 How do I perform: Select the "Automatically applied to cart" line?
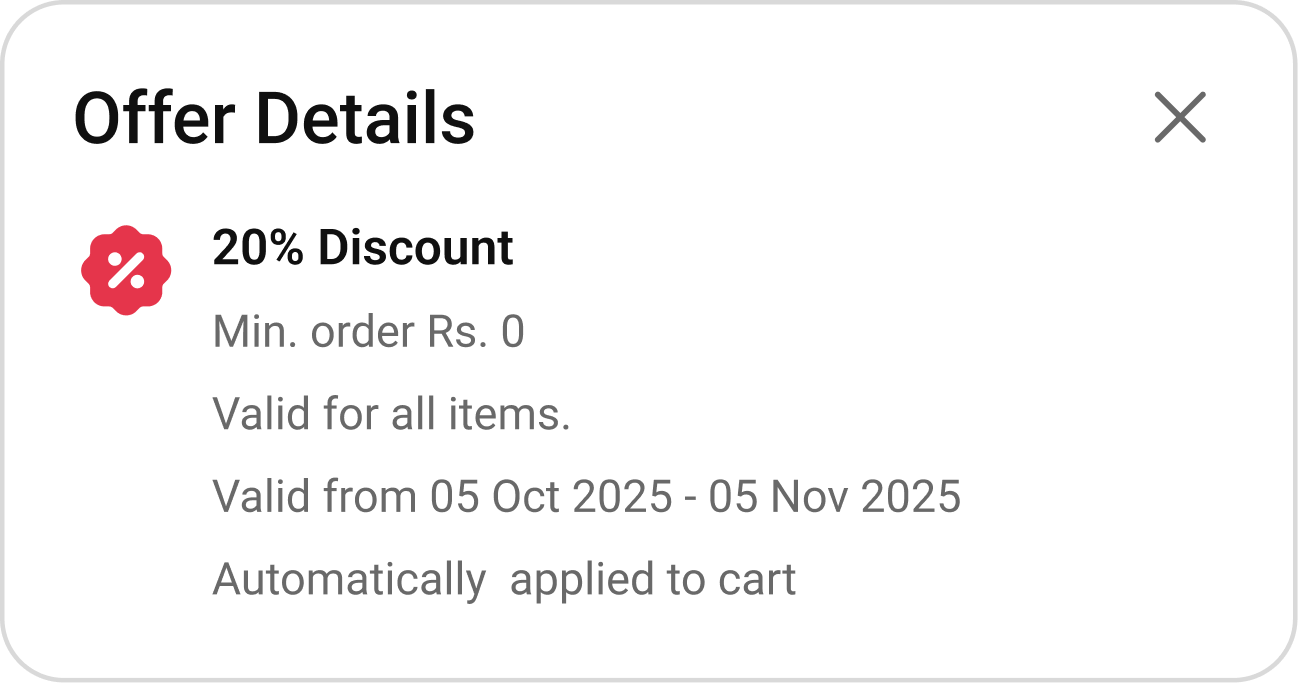(504, 579)
